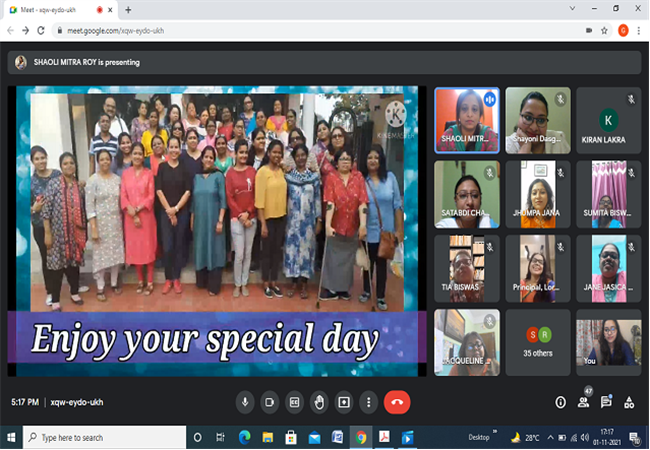Image resolution: width=650 pixels, height=450 pixels.
Task: Click the present now screen-share icon
Action: coord(344,402)
